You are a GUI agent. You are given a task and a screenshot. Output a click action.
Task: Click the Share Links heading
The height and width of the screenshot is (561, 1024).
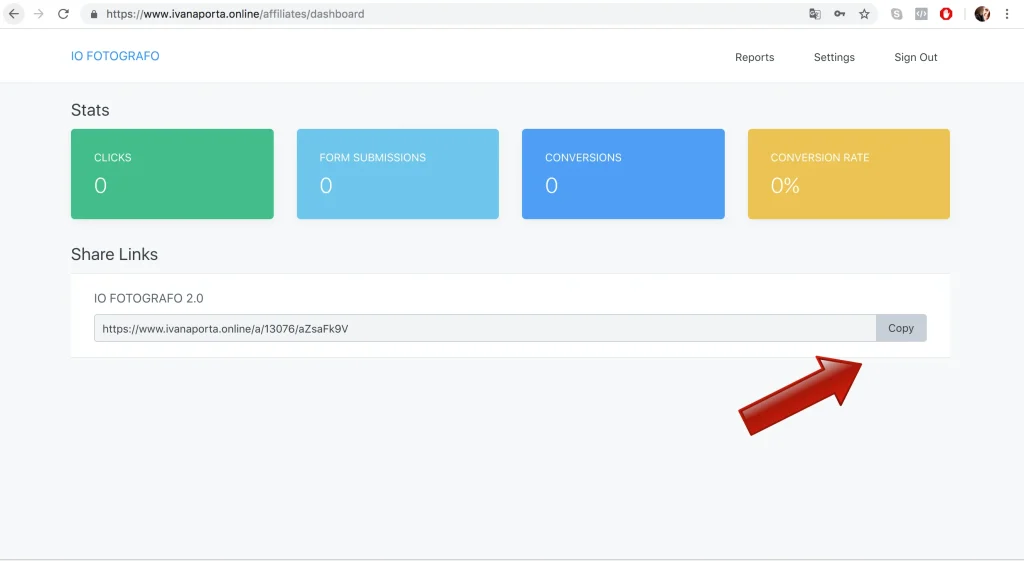[x=114, y=254]
